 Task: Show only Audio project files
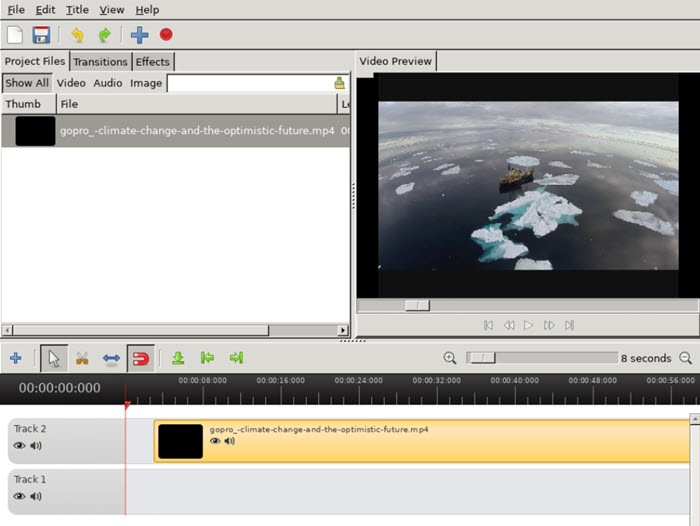coord(108,83)
